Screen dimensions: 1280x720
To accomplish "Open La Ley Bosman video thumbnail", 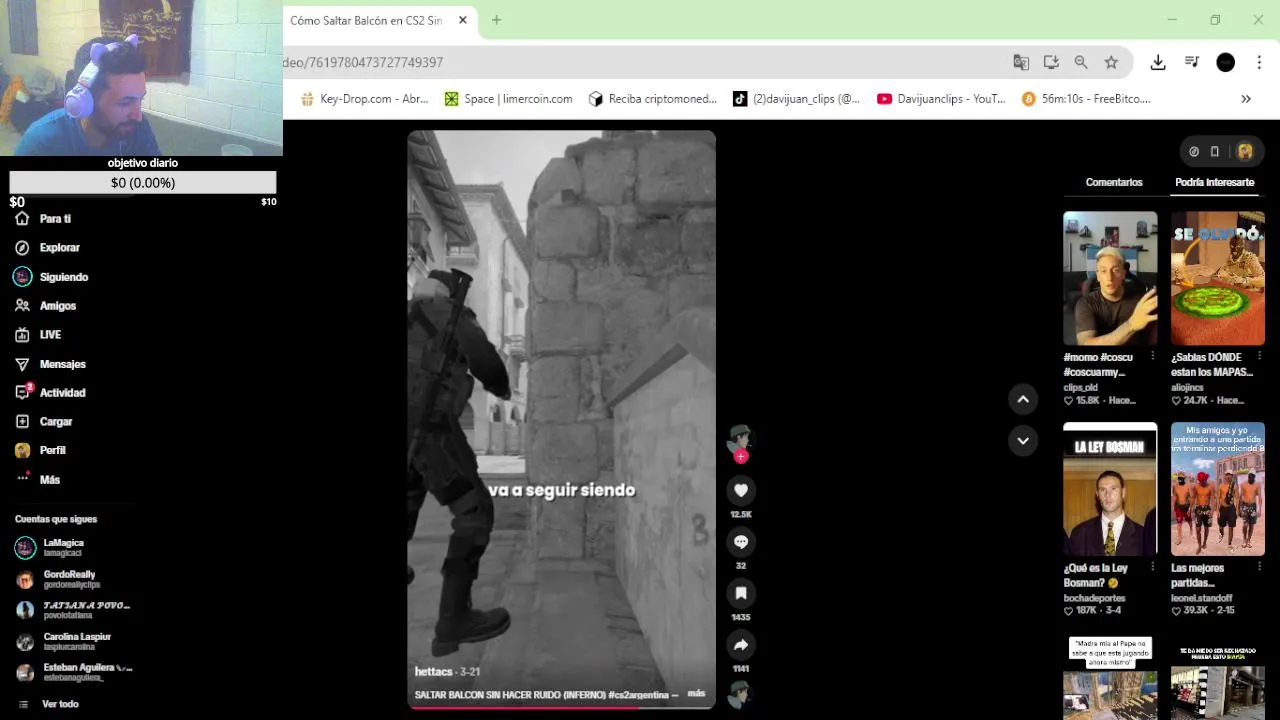I will (x=1110, y=489).
